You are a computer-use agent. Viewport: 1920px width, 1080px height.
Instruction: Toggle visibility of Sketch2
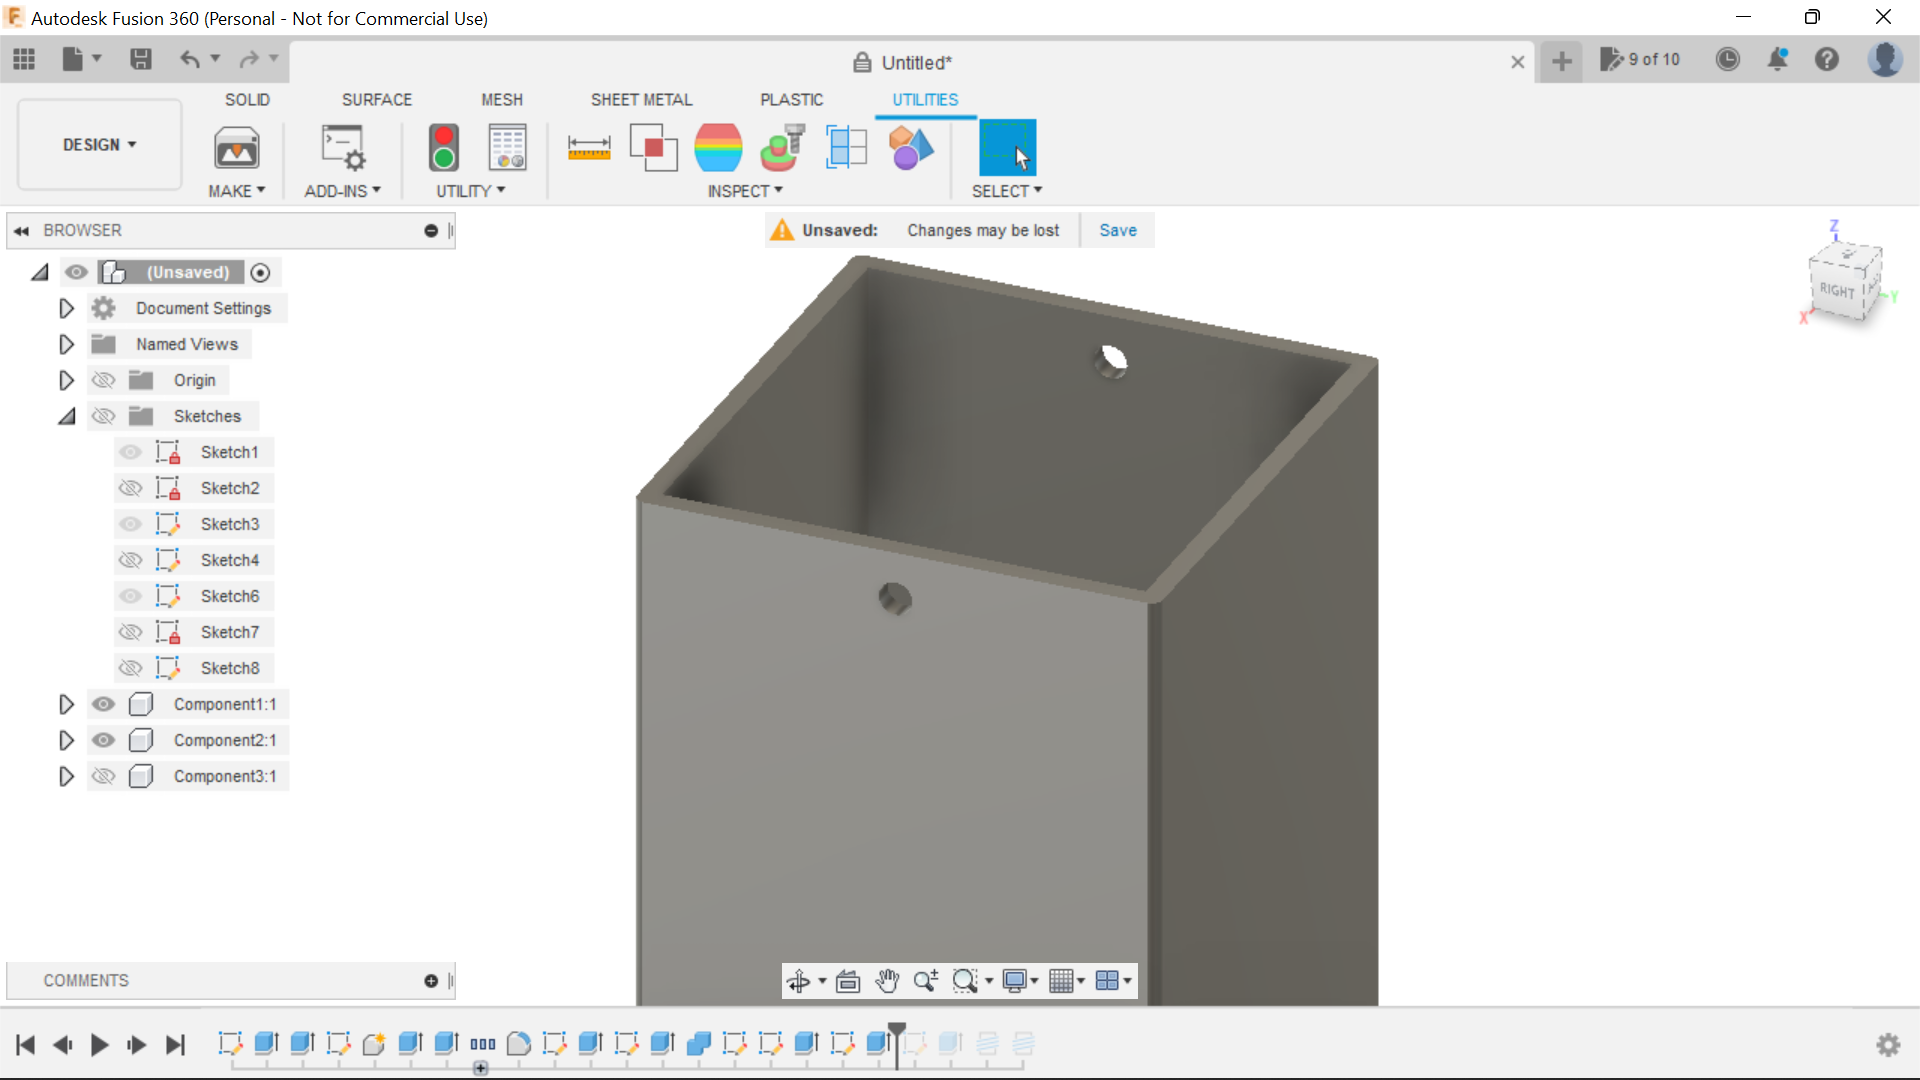pos(131,488)
